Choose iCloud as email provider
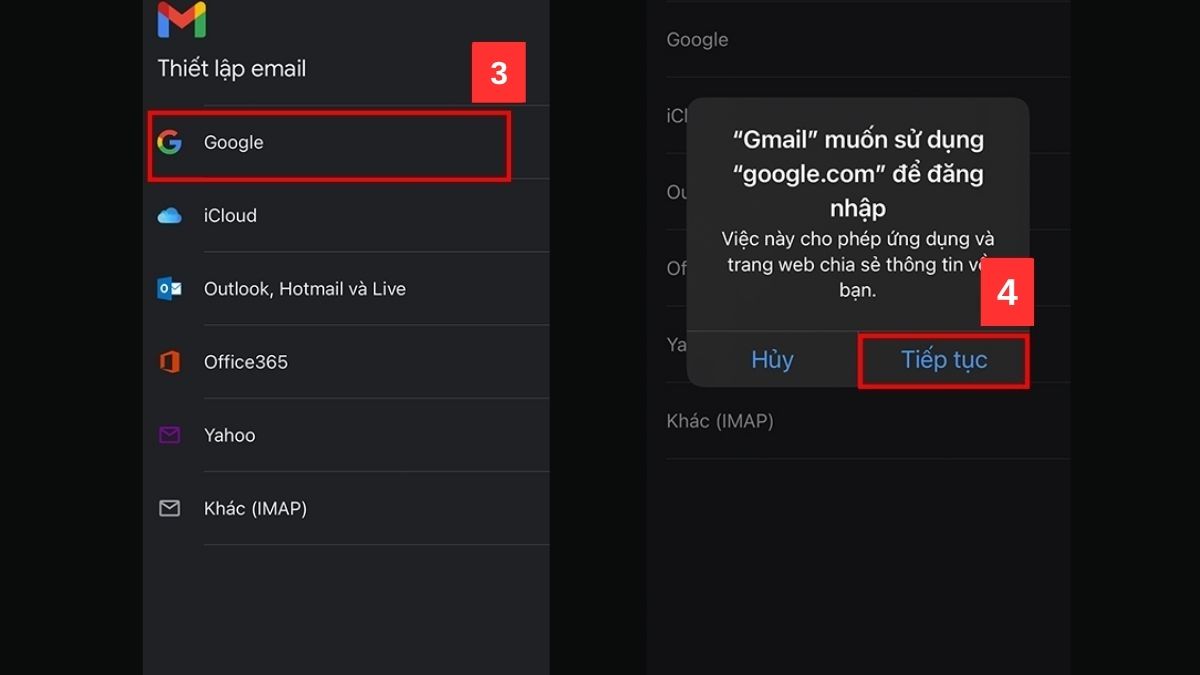 click(x=346, y=216)
